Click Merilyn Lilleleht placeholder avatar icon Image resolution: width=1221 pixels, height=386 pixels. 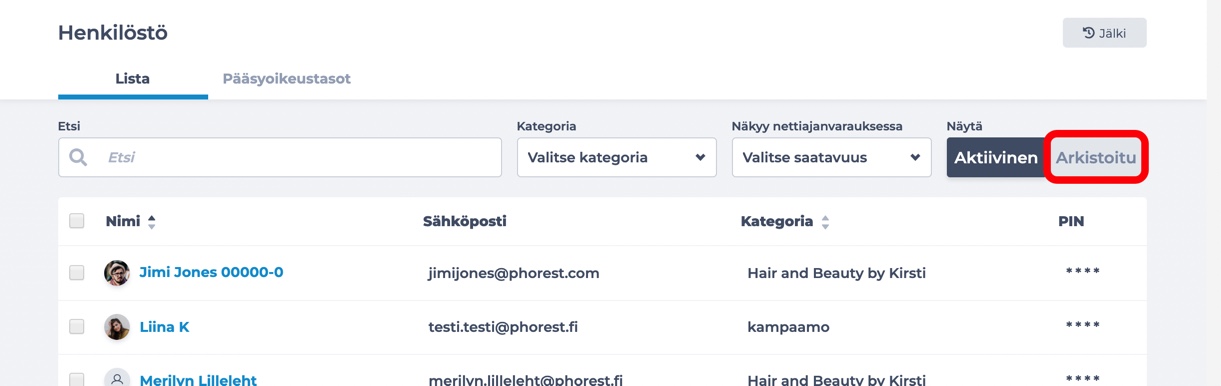click(x=117, y=378)
